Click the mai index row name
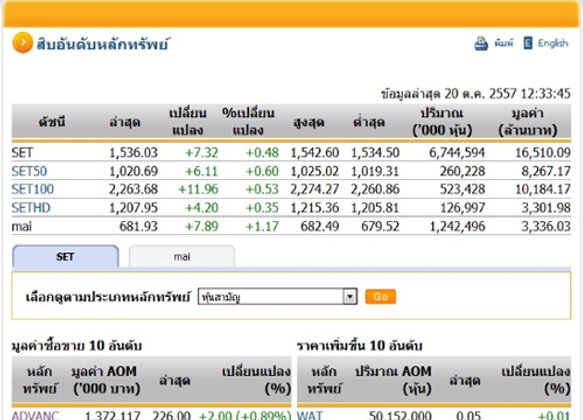The width and height of the screenshot is (583, 420). [22, 226]
